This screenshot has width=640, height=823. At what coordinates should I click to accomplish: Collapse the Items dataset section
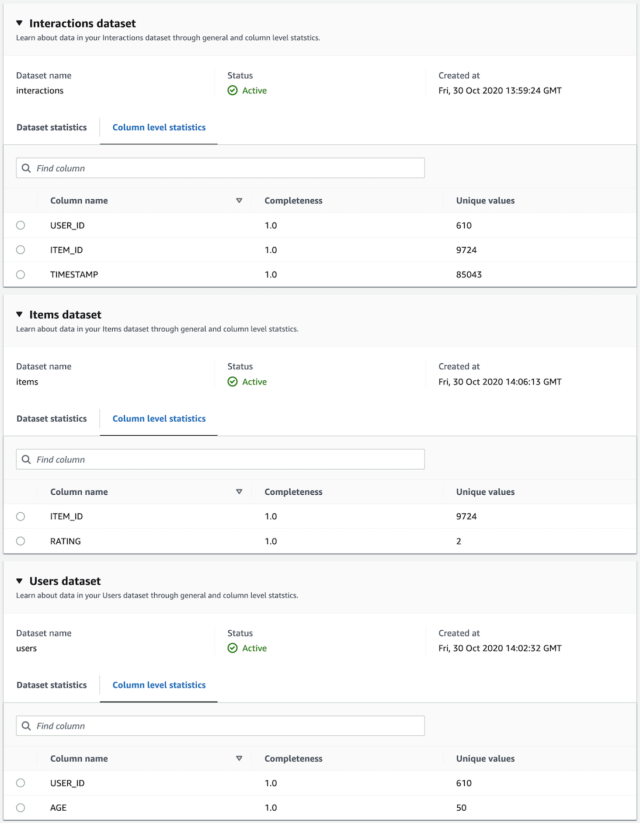click(19, 314)
